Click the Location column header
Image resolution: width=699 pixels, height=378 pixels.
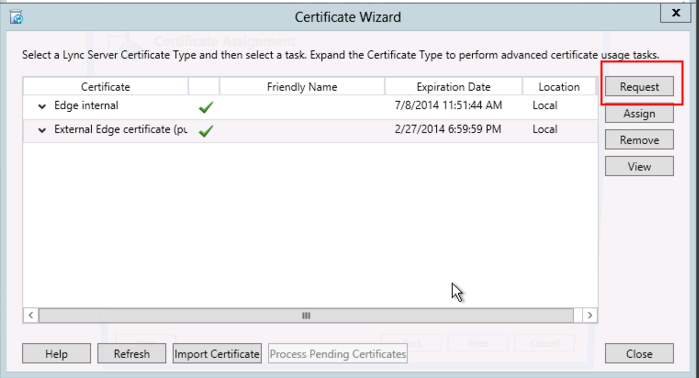pyautogui.click(x=559, y=86)
